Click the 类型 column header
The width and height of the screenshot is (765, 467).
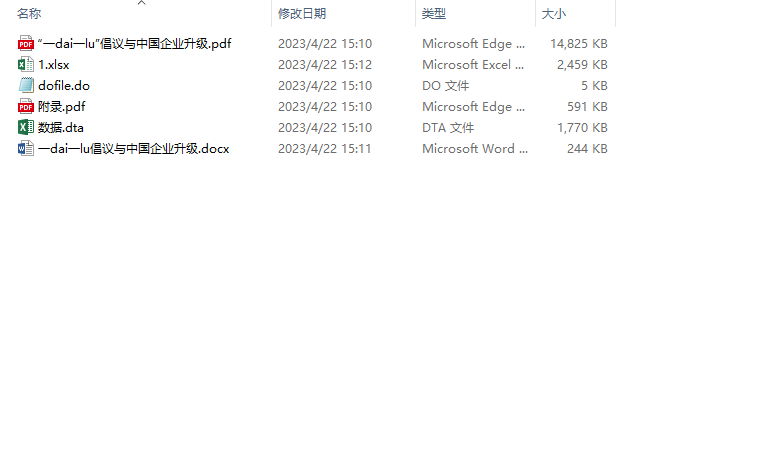point(434,14)
